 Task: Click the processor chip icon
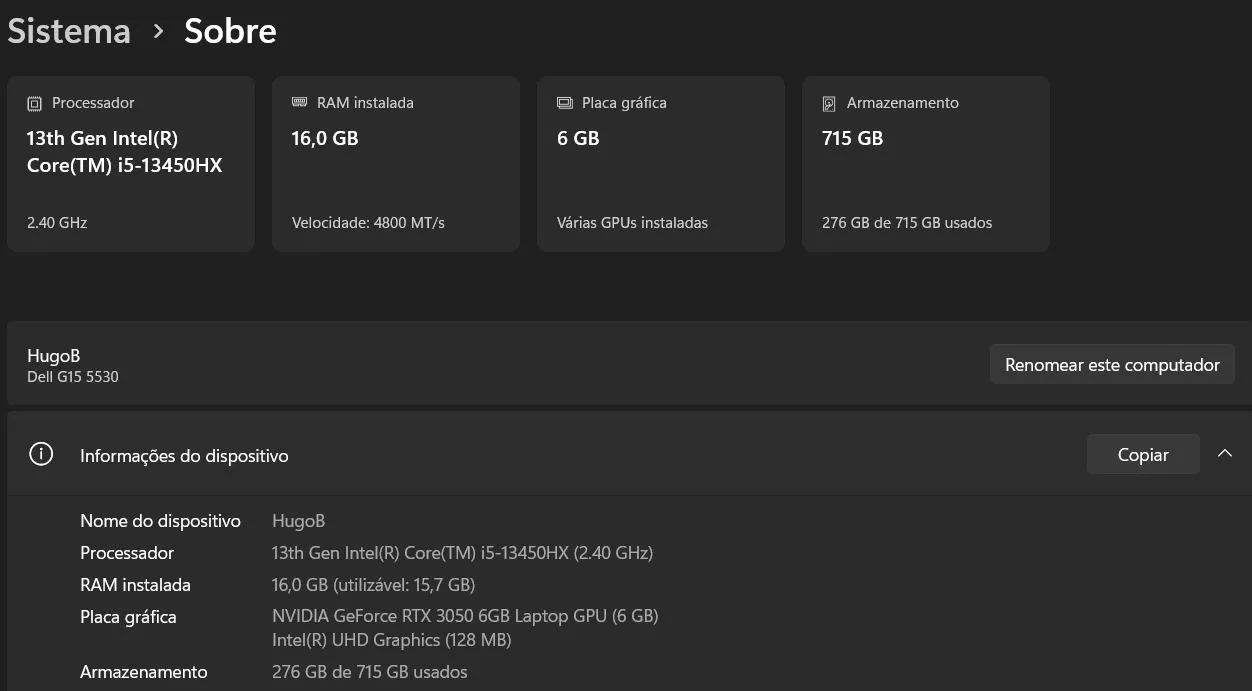[35, 103]
